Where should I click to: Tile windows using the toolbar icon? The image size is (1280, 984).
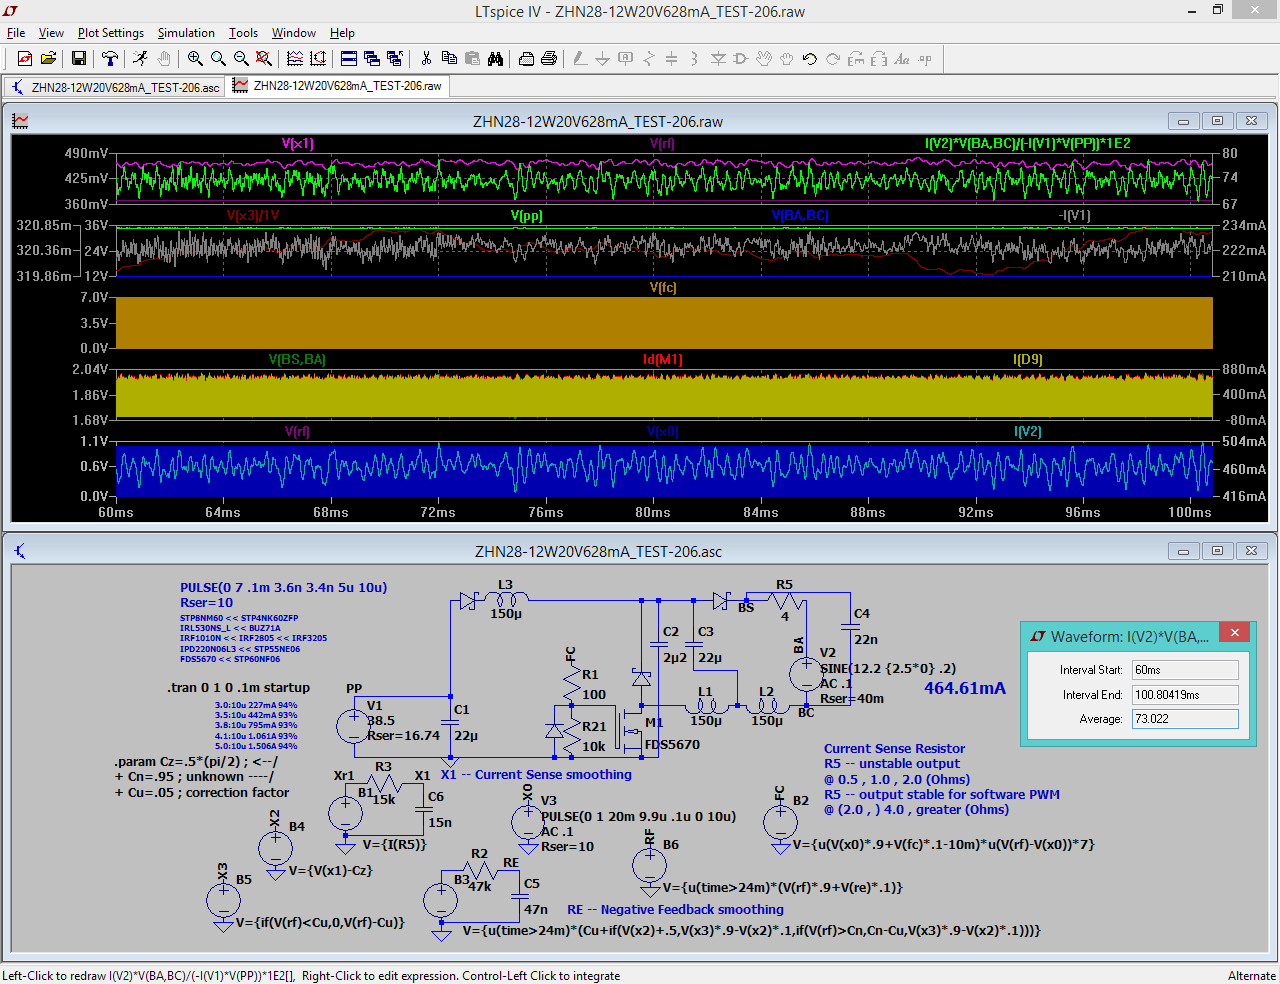(x=349, y=59)
